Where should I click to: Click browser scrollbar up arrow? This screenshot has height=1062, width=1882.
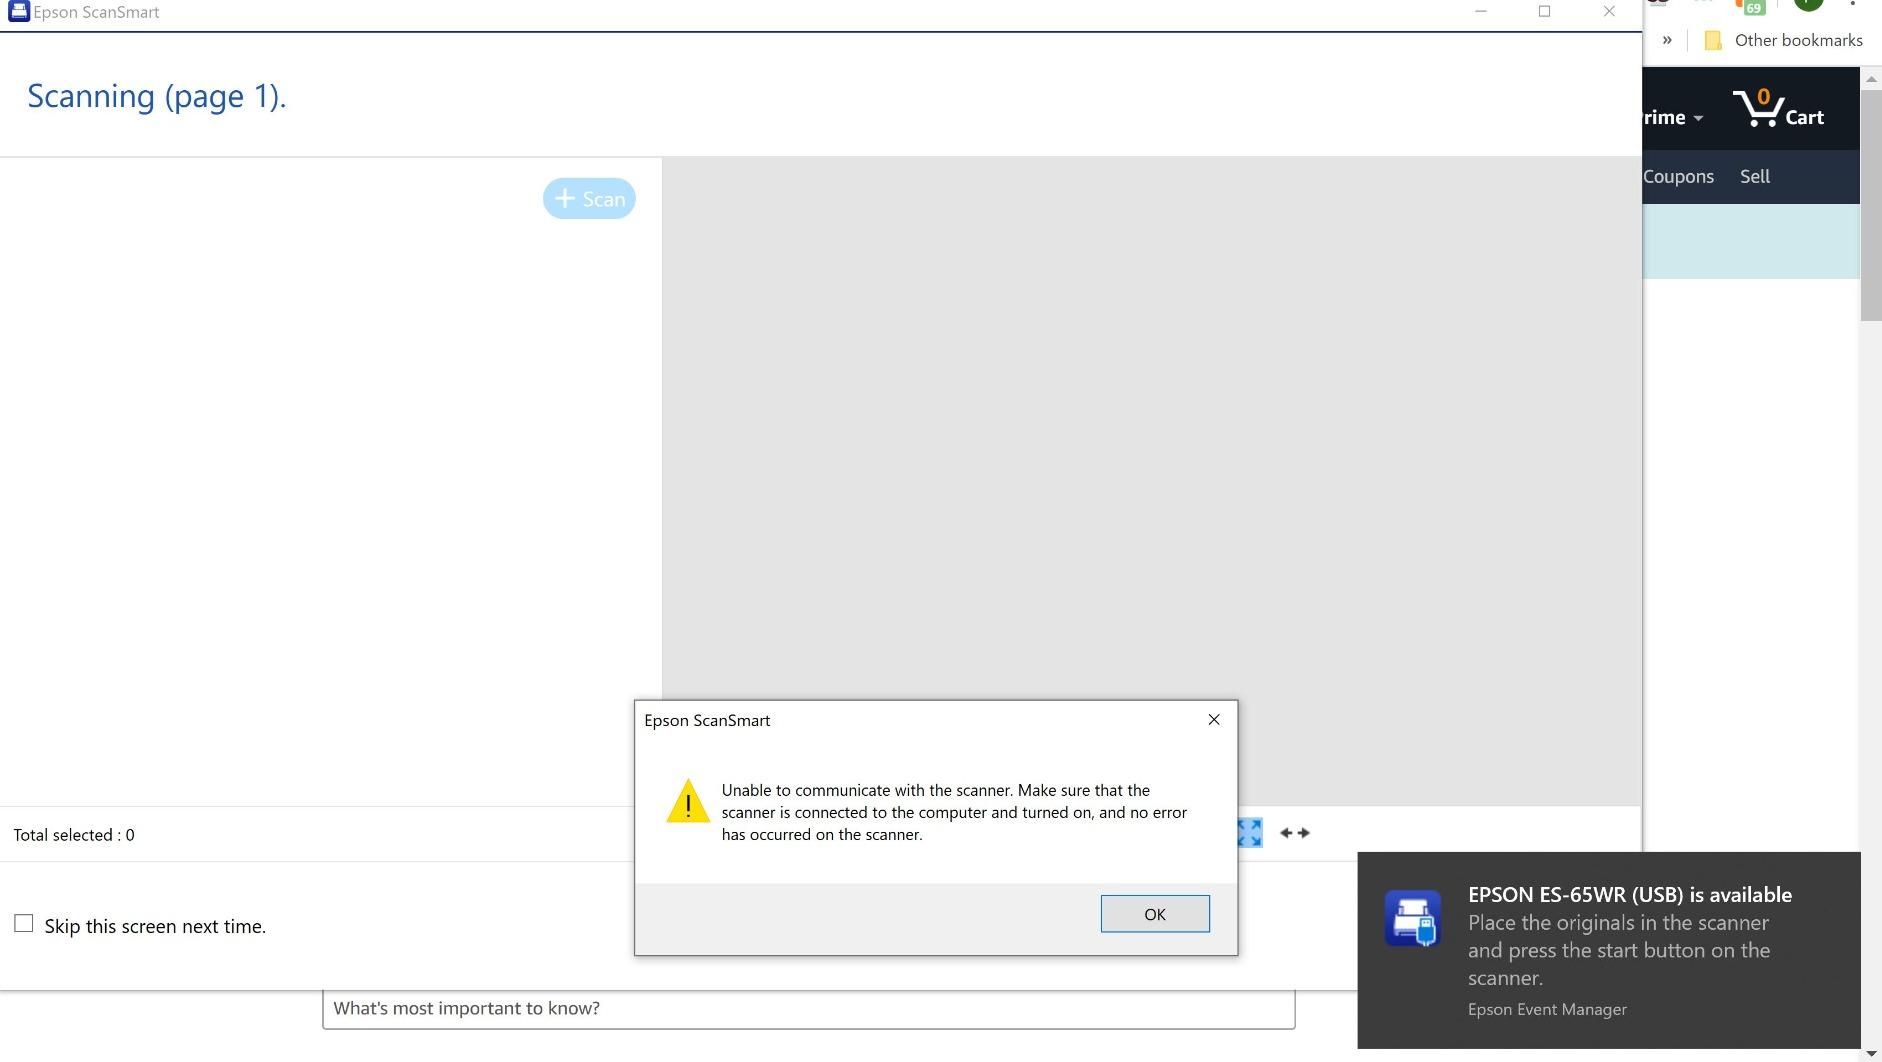1871,78
